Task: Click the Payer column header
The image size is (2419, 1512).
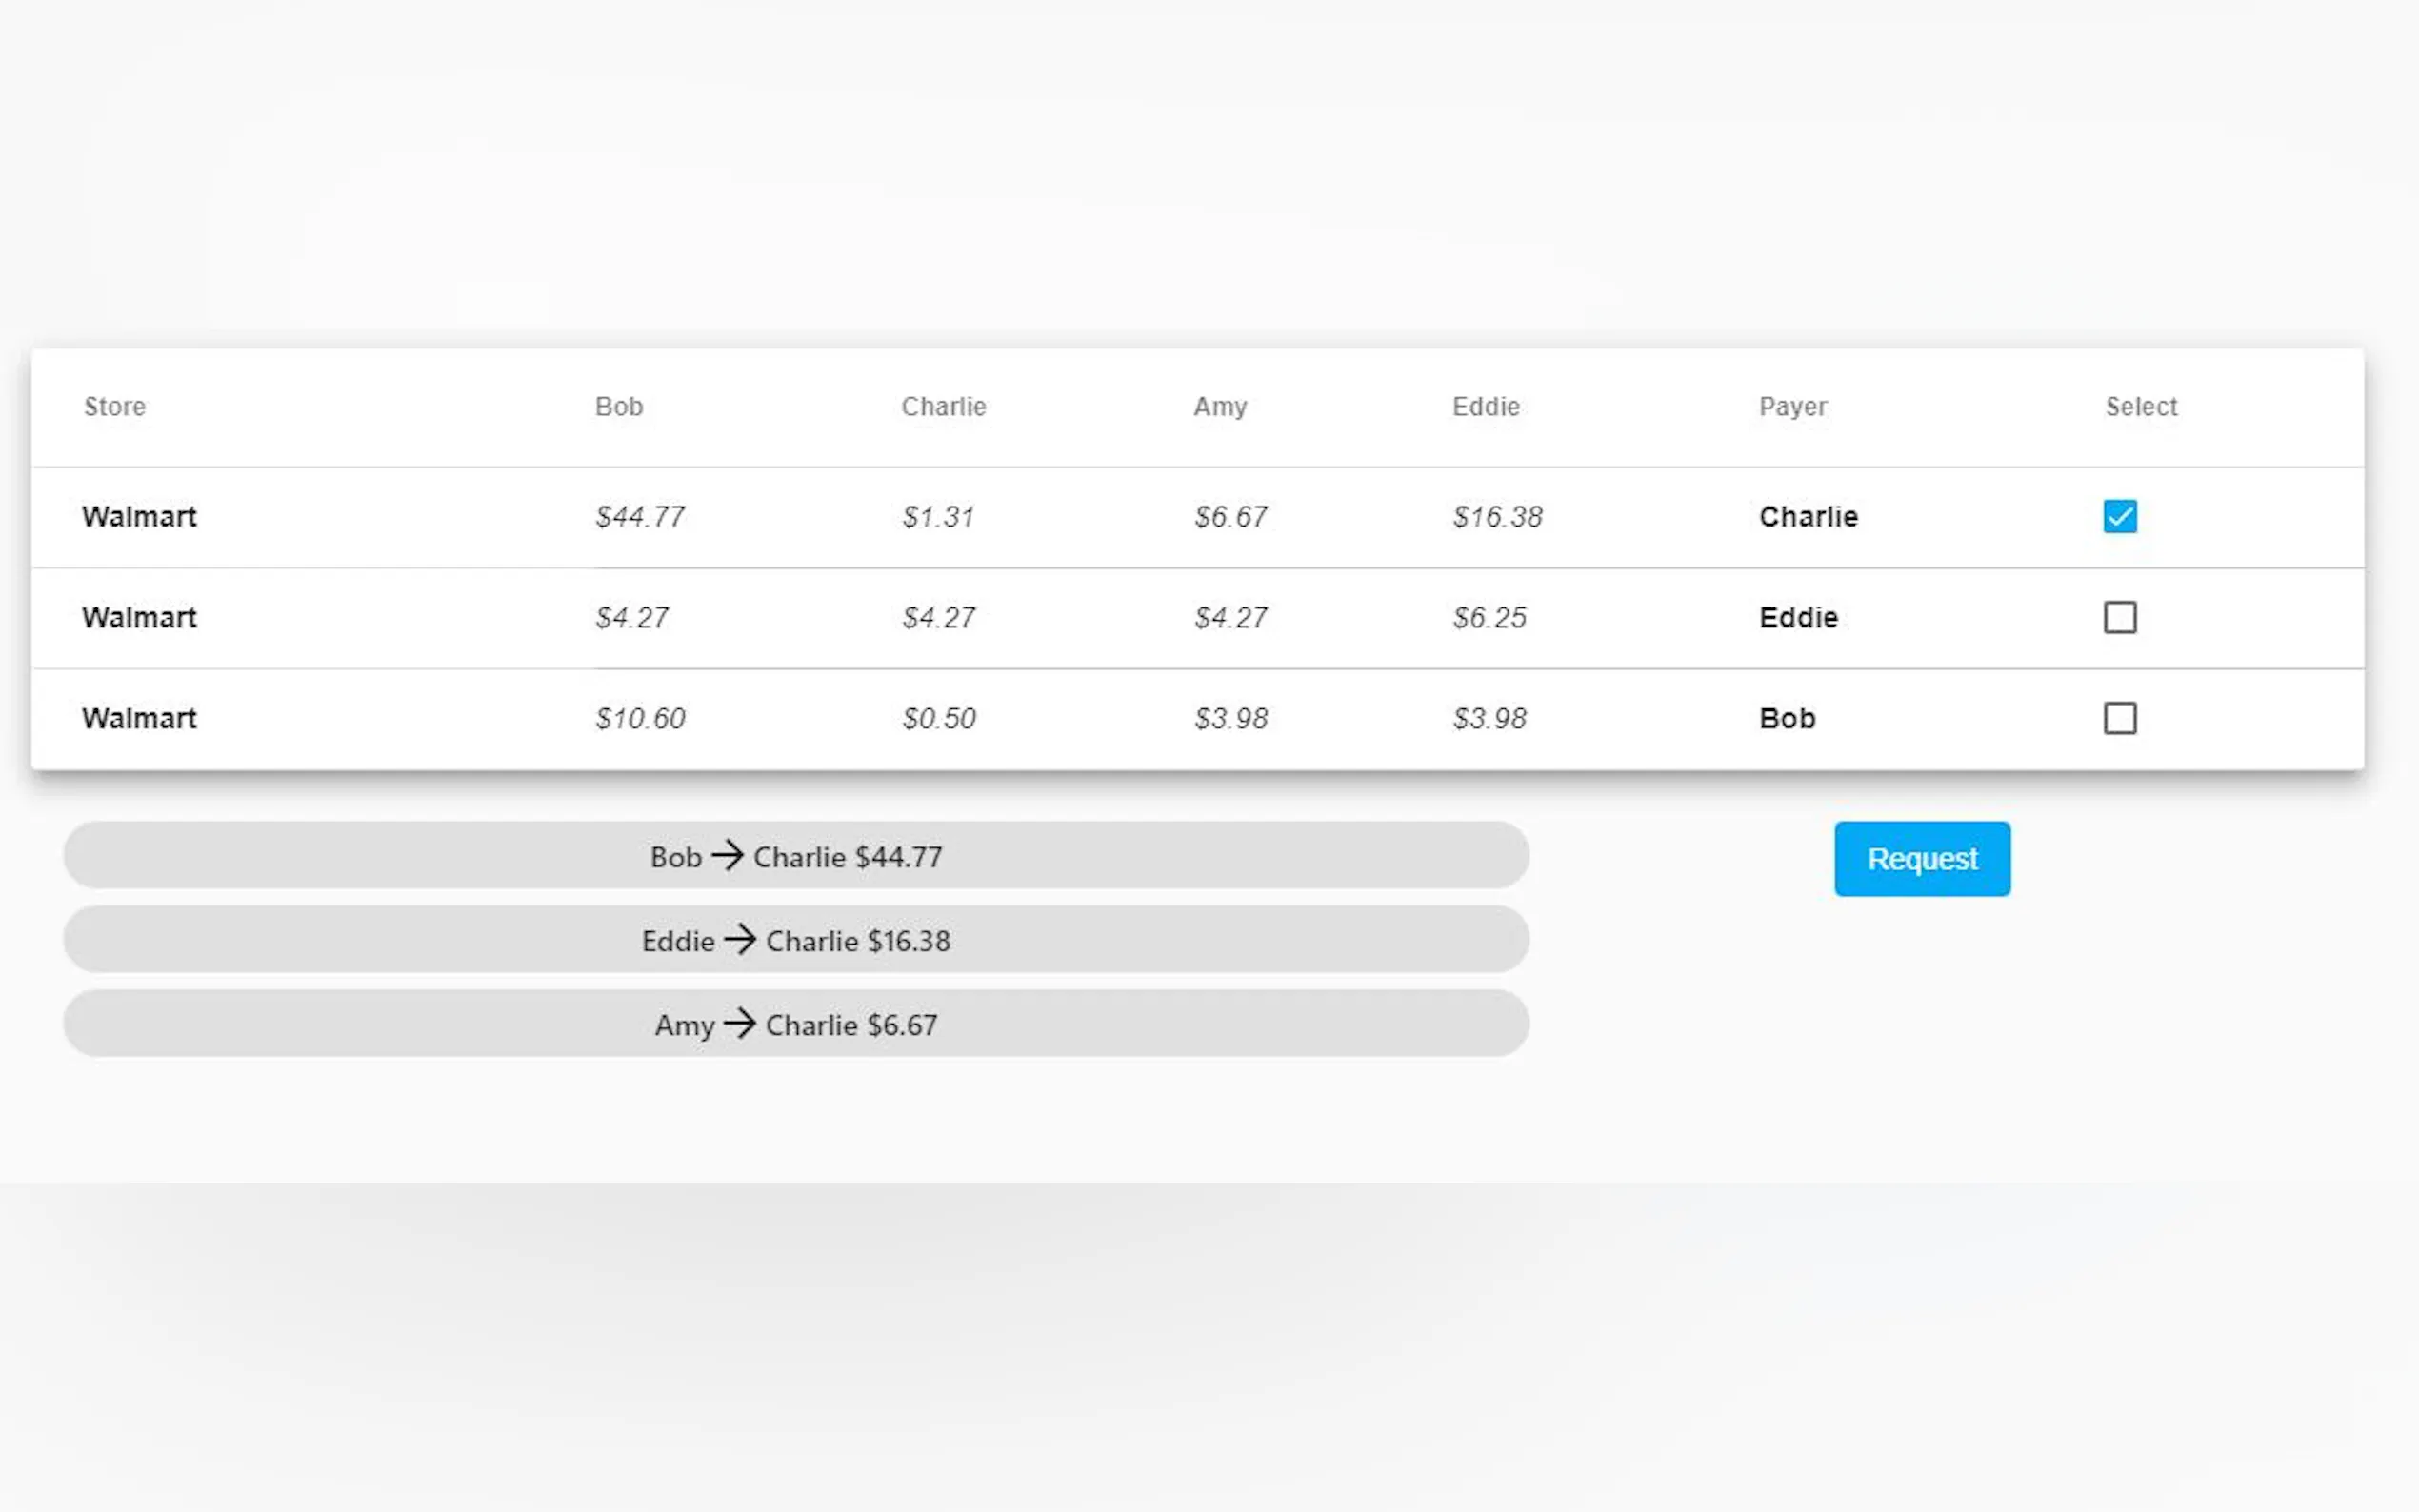Action: click(x=1792, y=407)
